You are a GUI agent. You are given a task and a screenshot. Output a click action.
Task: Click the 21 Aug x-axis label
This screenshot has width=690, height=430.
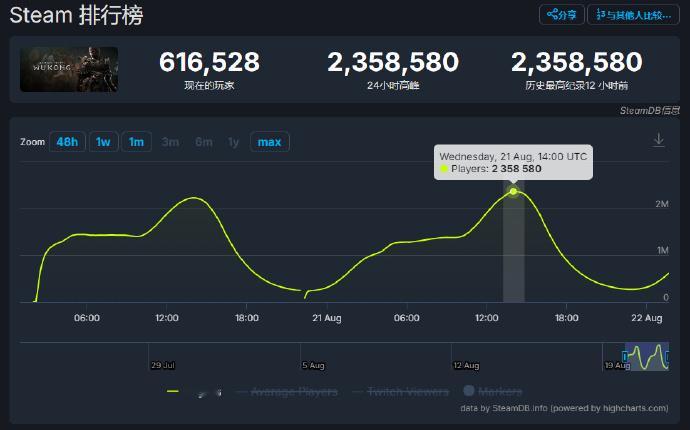click(x=327, y=318)
